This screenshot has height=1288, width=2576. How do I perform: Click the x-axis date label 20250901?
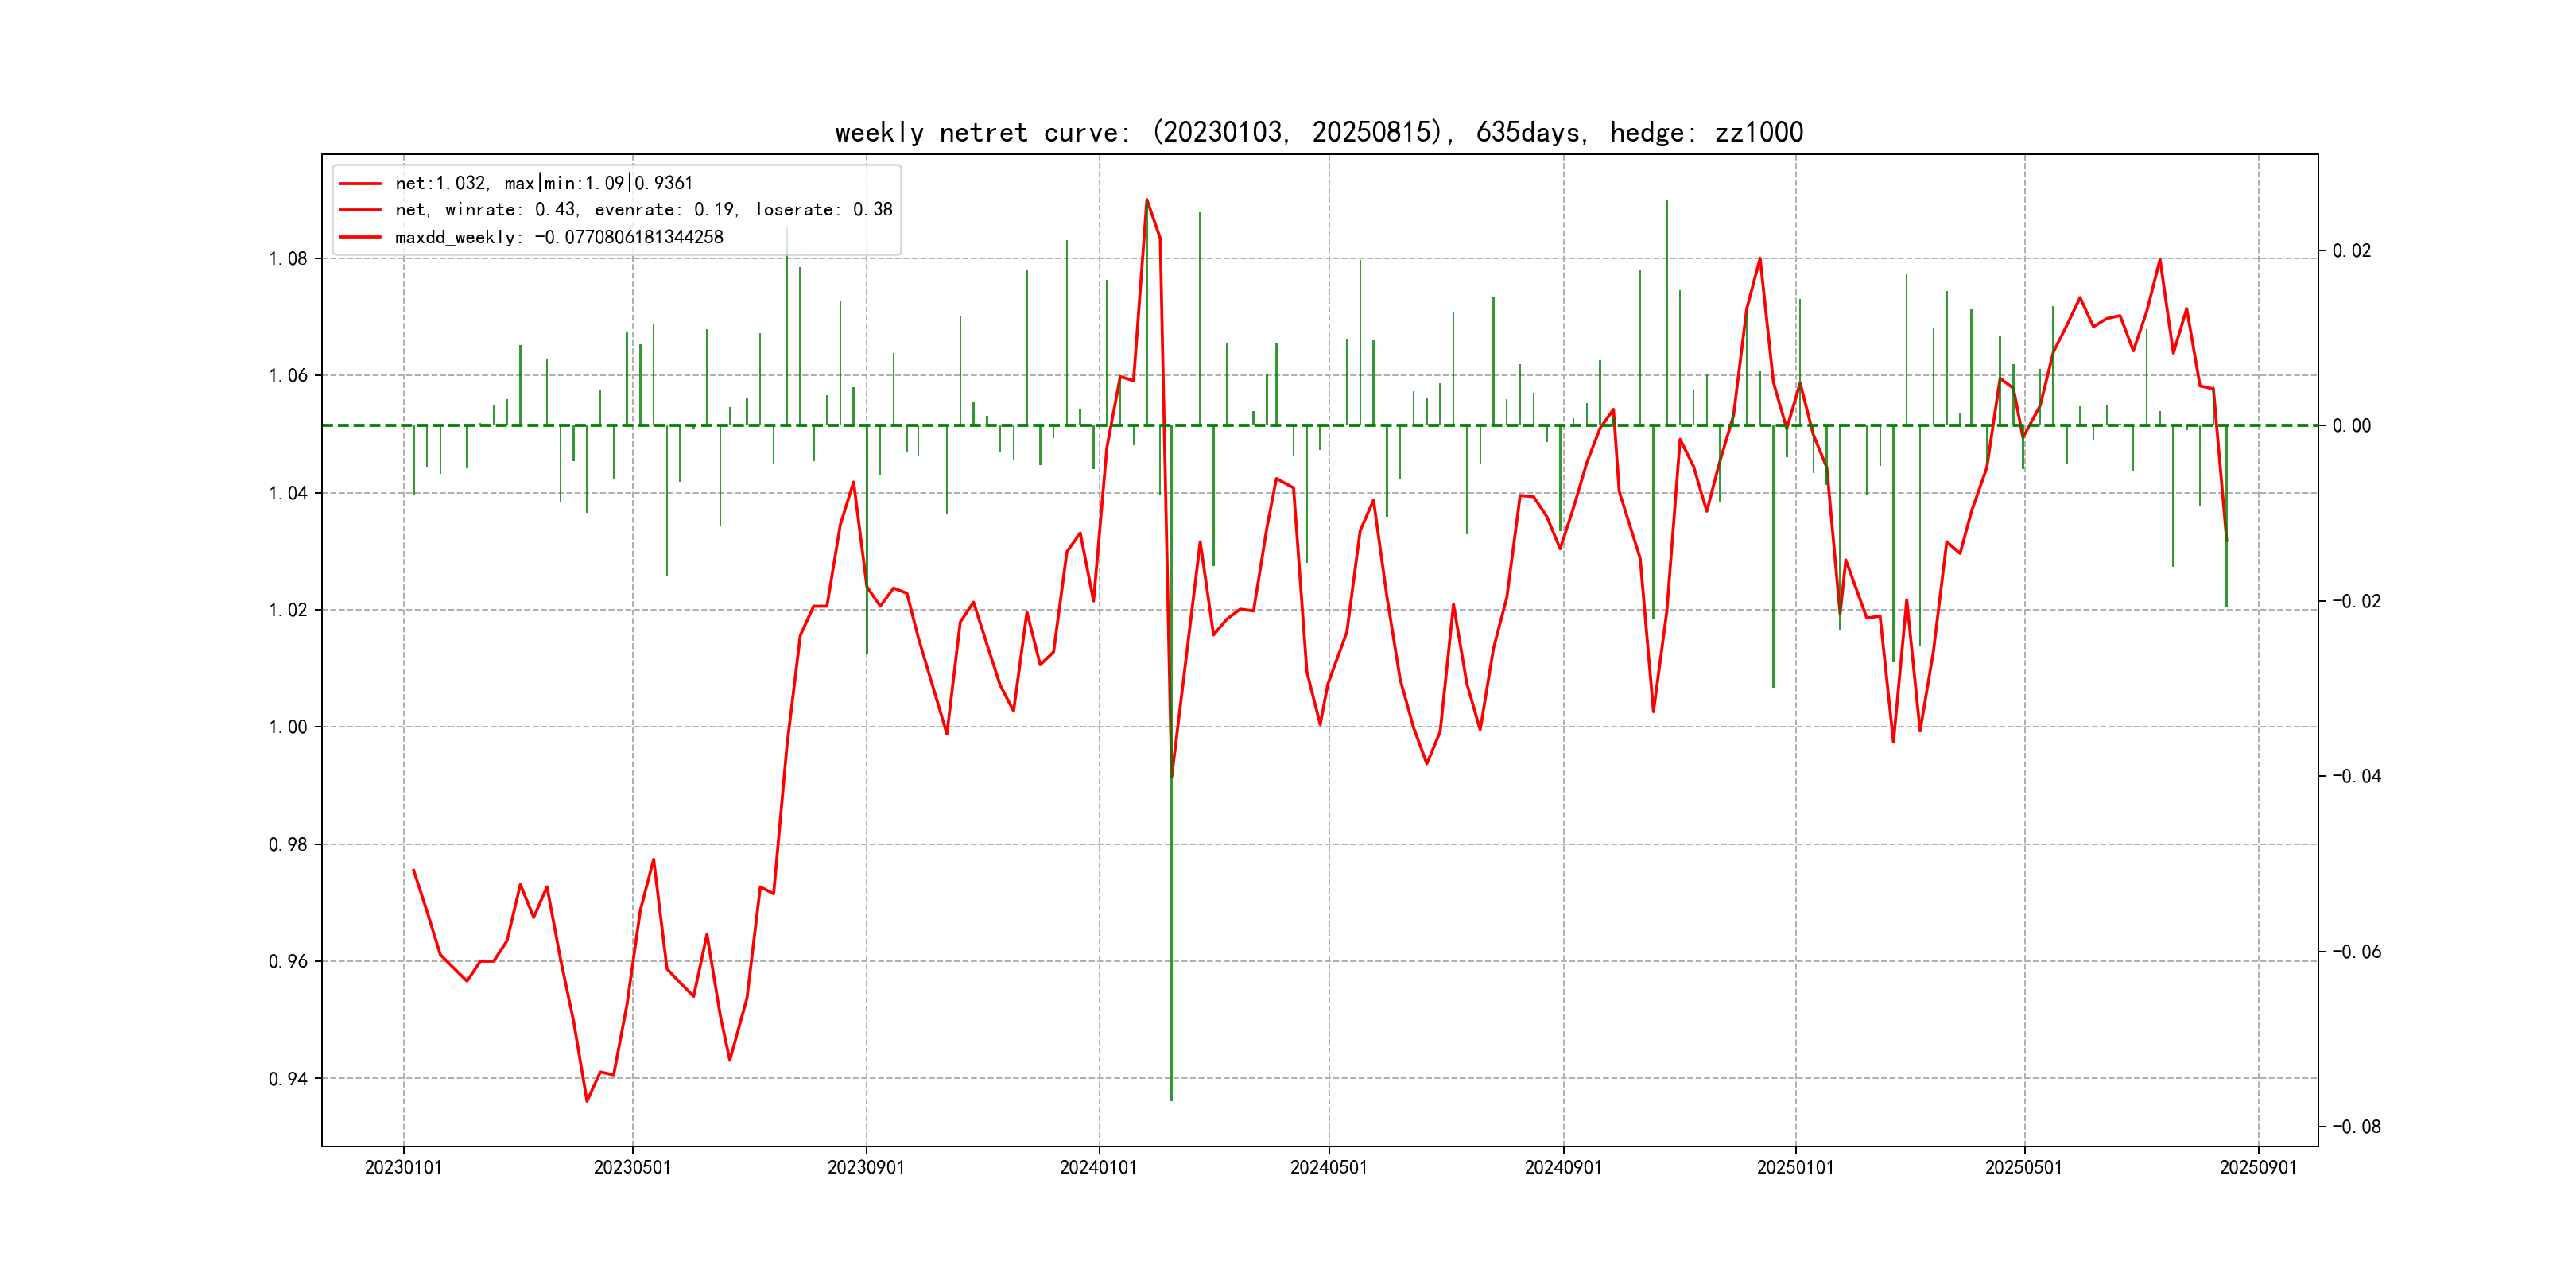2258,1167
